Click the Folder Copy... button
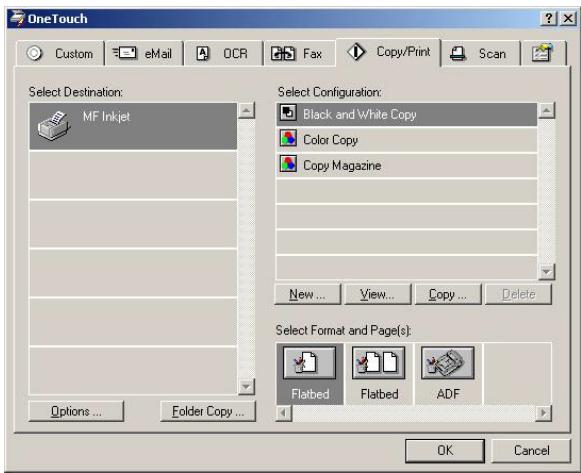The height and width of the screenshot is (473, 581). 208,411
